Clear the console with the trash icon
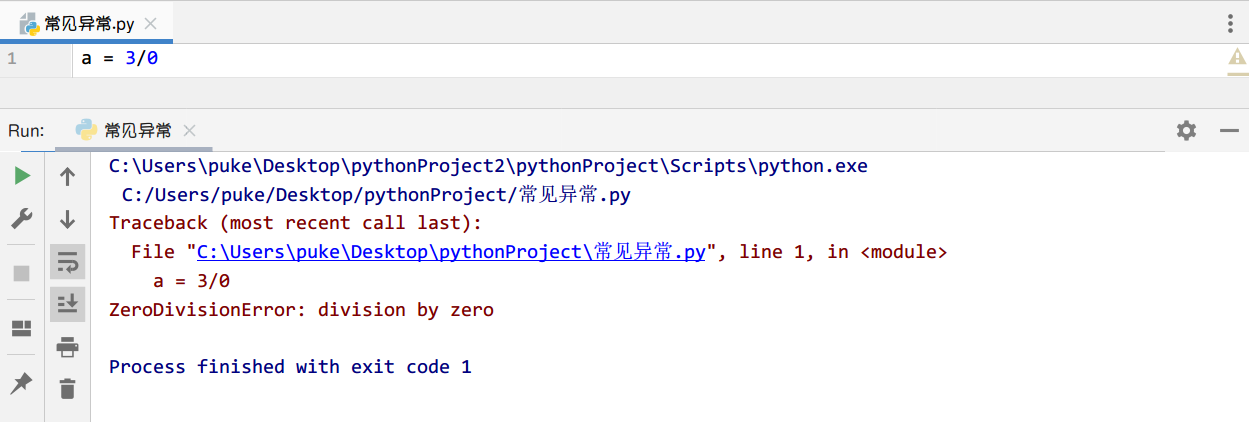Screen dimensions: 1249x422 coord(68,389)
